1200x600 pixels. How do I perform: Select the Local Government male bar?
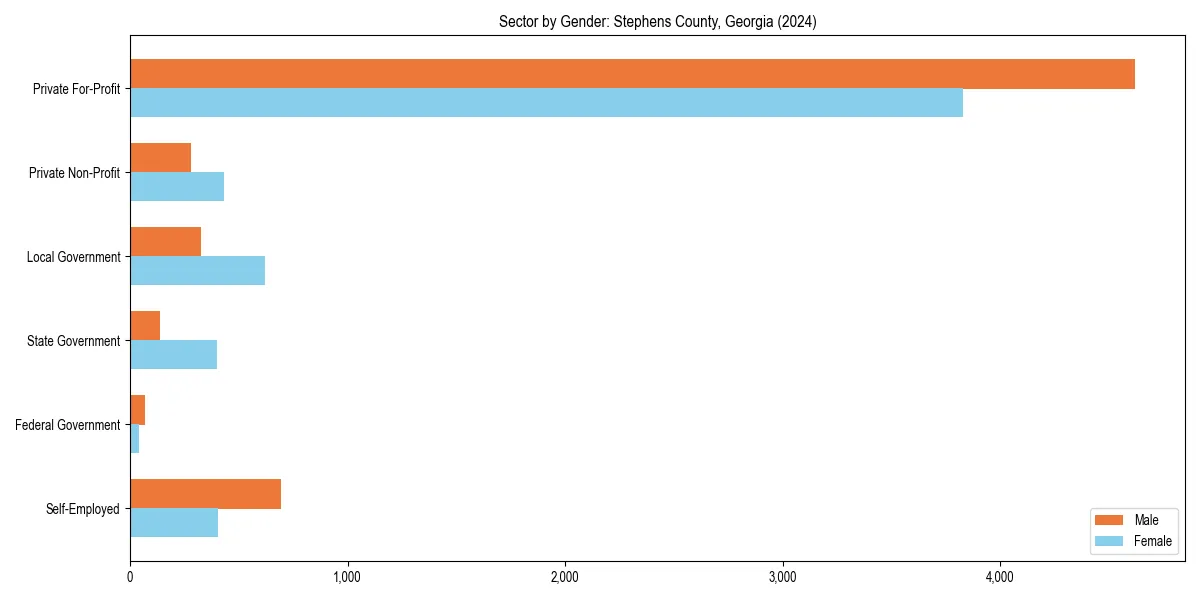(x=165, y=240)
